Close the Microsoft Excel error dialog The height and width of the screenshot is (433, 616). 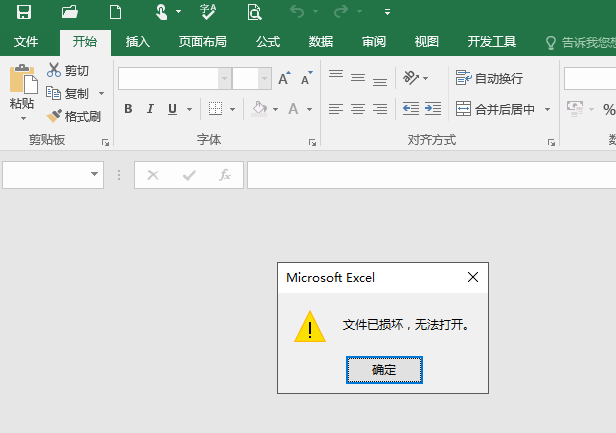click(473, 277)
